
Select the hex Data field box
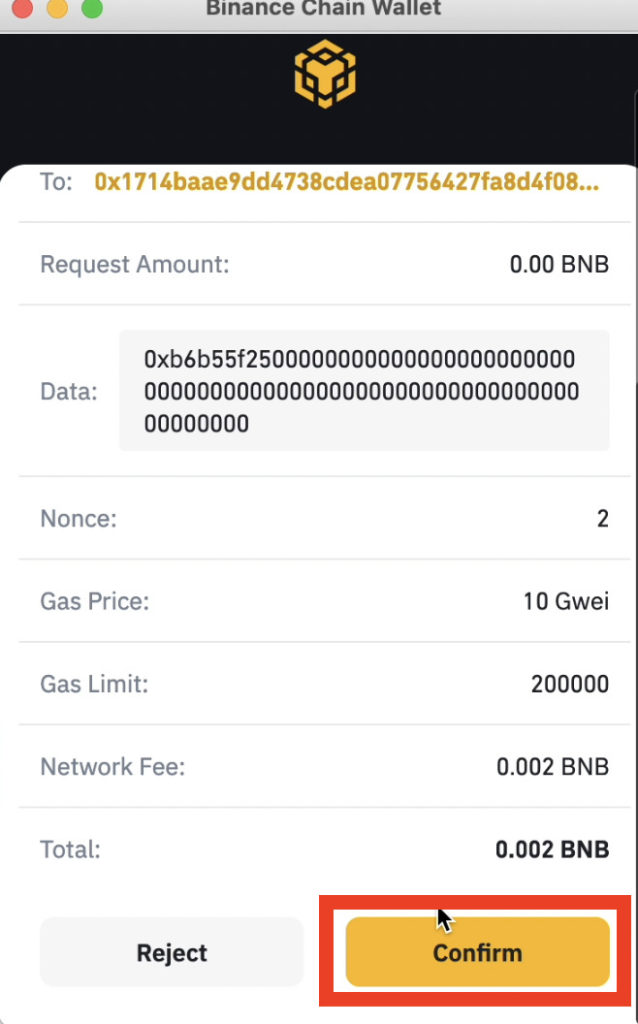pyautogui.click(x=364, y=391)
